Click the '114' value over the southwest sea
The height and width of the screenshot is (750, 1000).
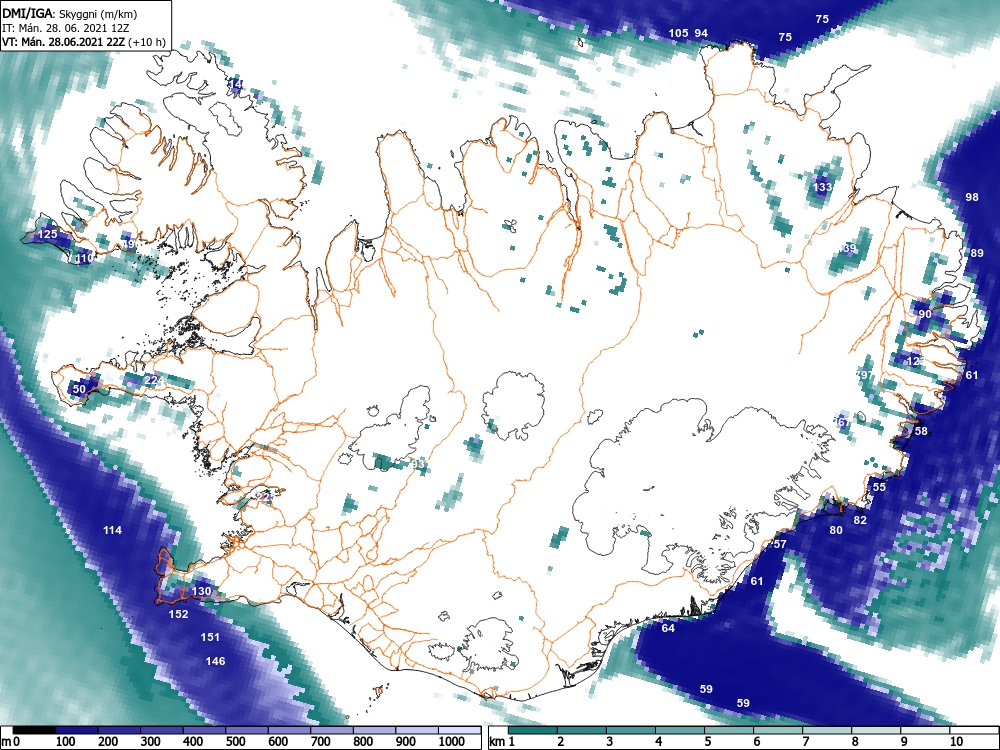click(x=112, y=530)
